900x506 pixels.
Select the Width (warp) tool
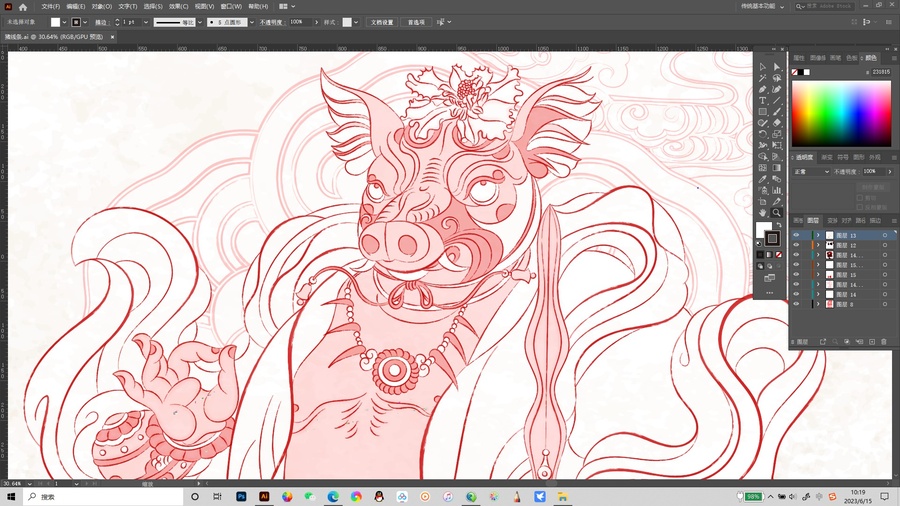(x=762, y=145)
